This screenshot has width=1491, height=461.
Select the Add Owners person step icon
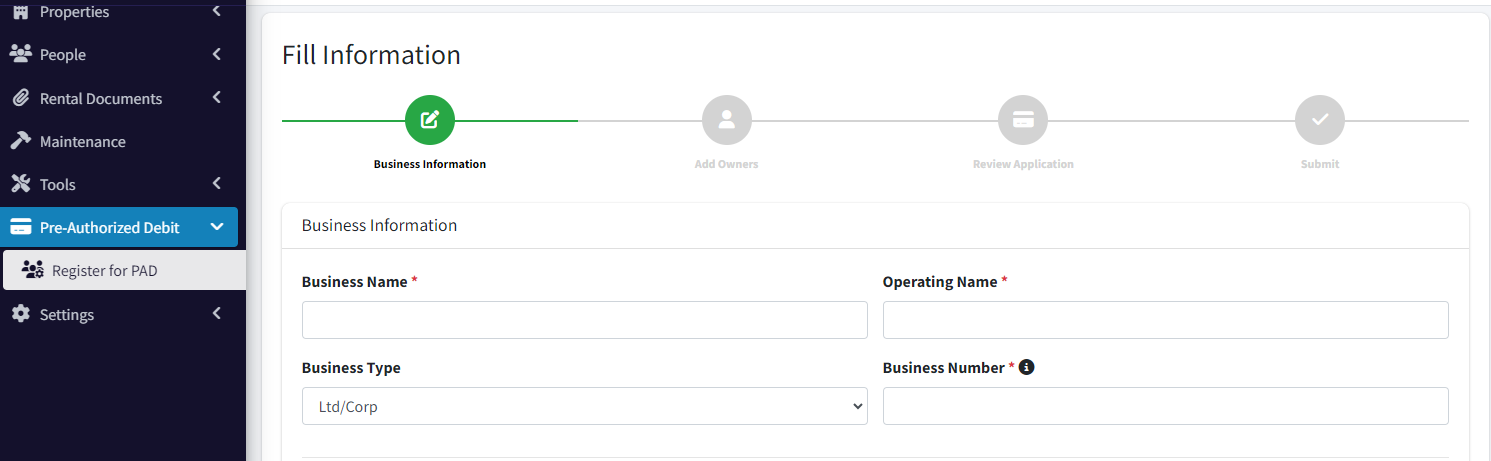[727, 121]
